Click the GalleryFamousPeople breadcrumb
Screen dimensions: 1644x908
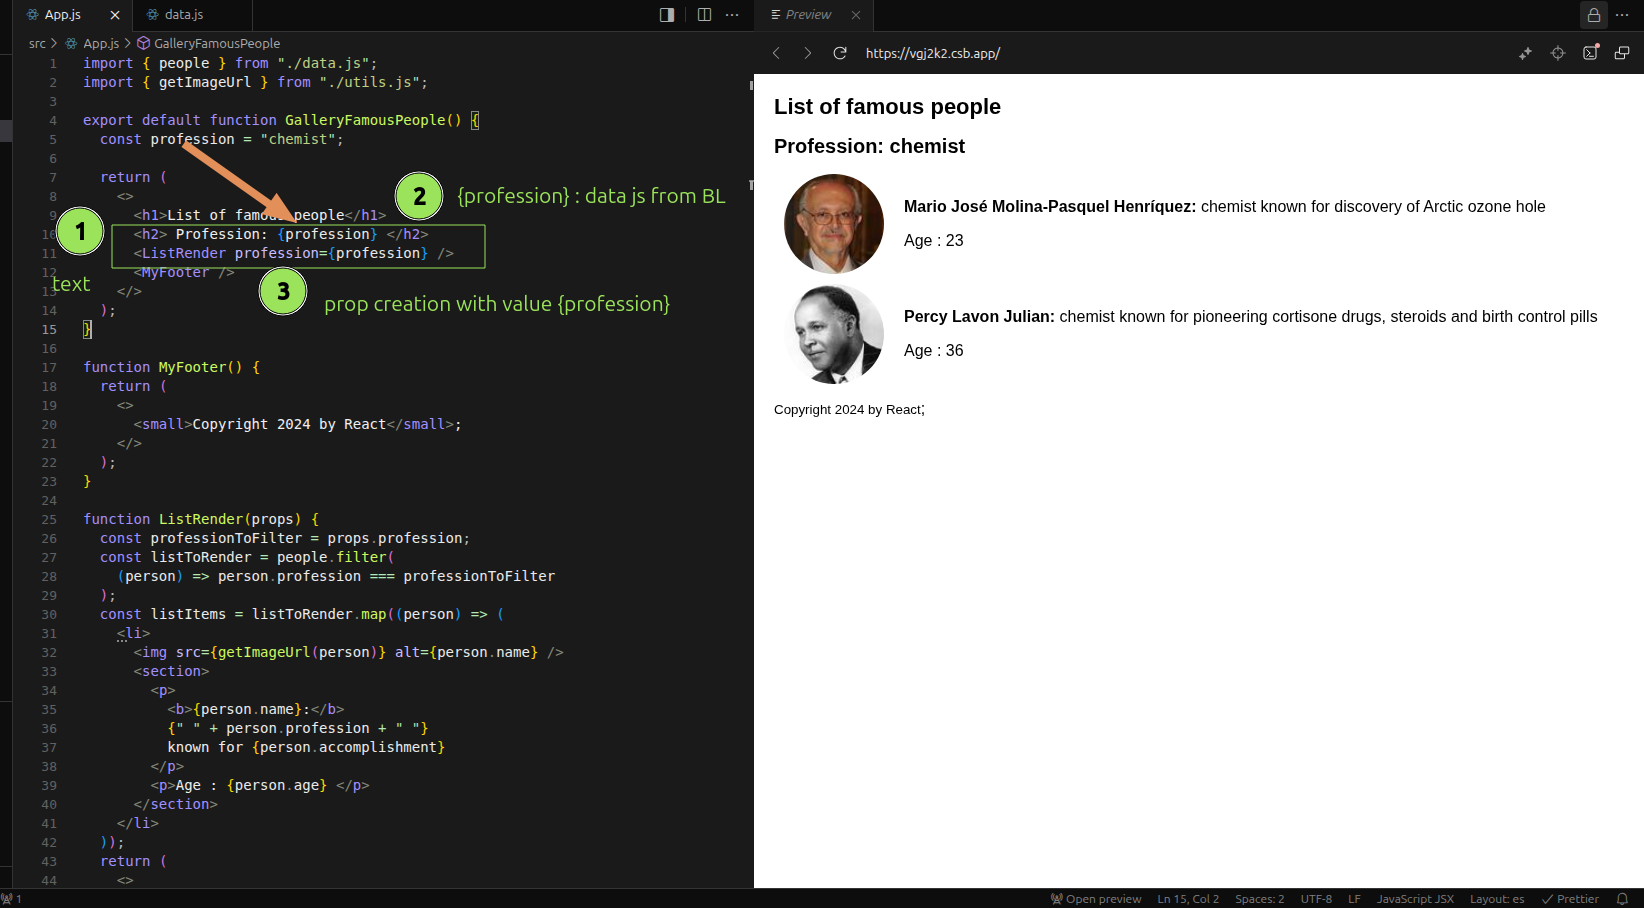tap(216, 43)
